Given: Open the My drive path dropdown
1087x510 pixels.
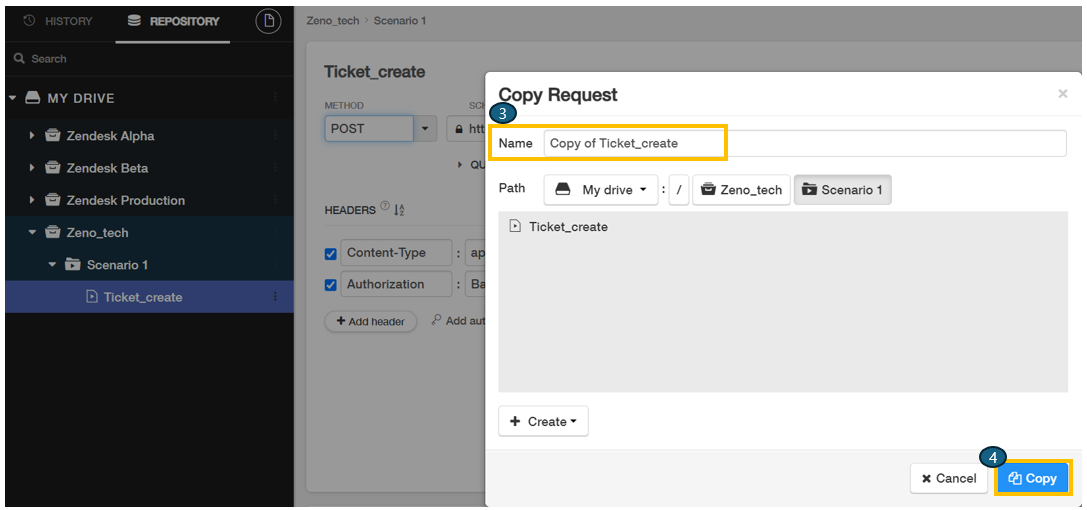Looking at the screenshot, I should pos(601,190).
